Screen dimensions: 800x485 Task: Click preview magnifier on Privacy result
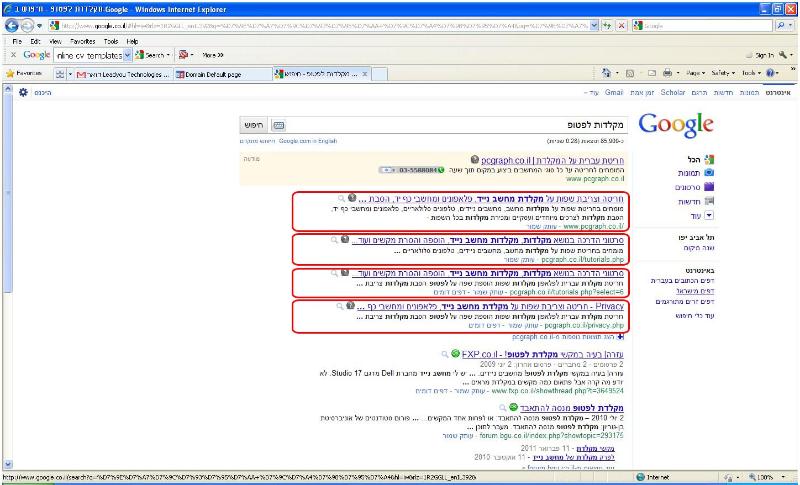click(x=339, y=307)
